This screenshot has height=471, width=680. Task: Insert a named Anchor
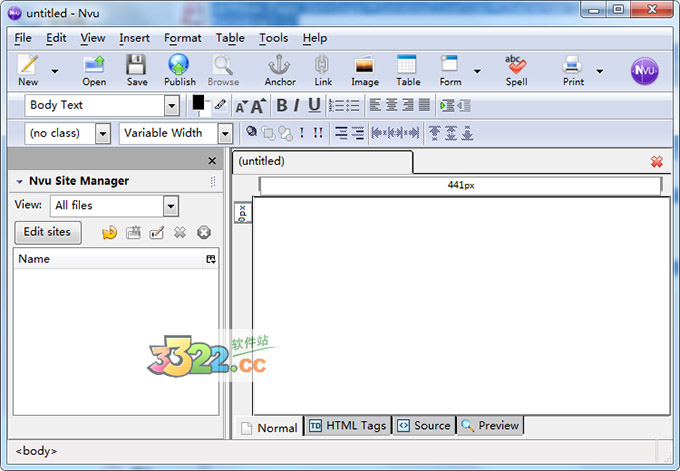pos(280,70)
